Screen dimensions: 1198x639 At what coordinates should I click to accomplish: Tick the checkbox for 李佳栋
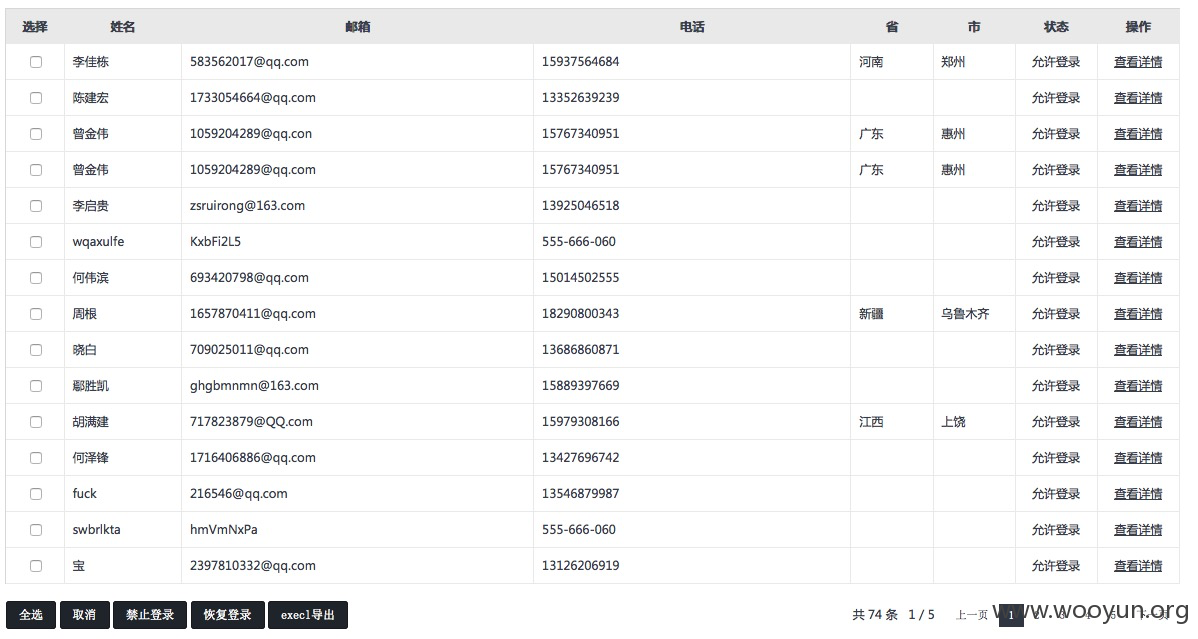[36, 62]
